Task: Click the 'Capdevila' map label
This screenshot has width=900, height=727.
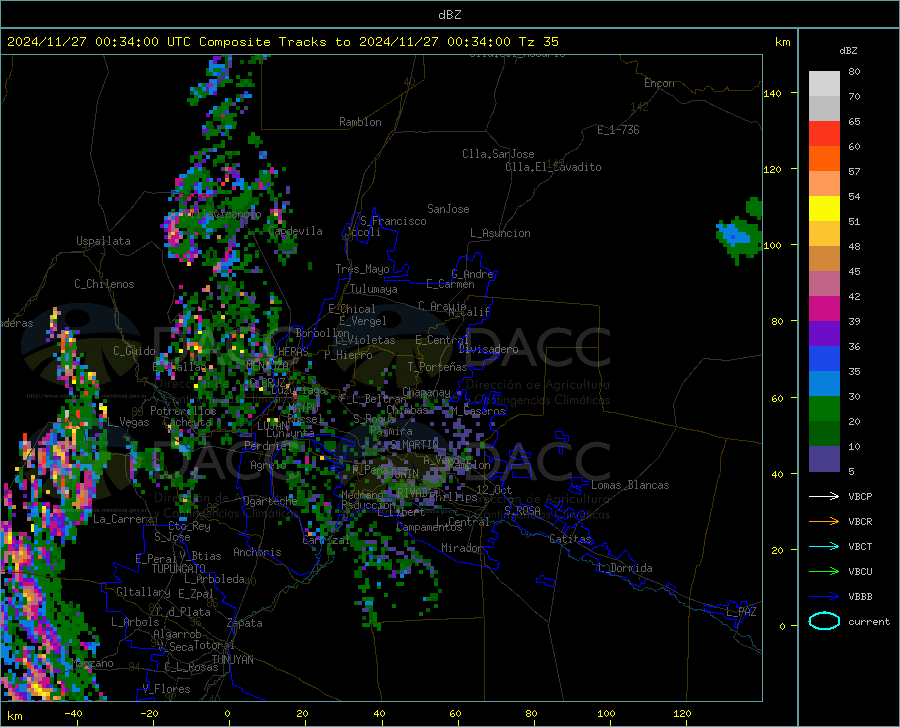Action: tap(295, 231)
